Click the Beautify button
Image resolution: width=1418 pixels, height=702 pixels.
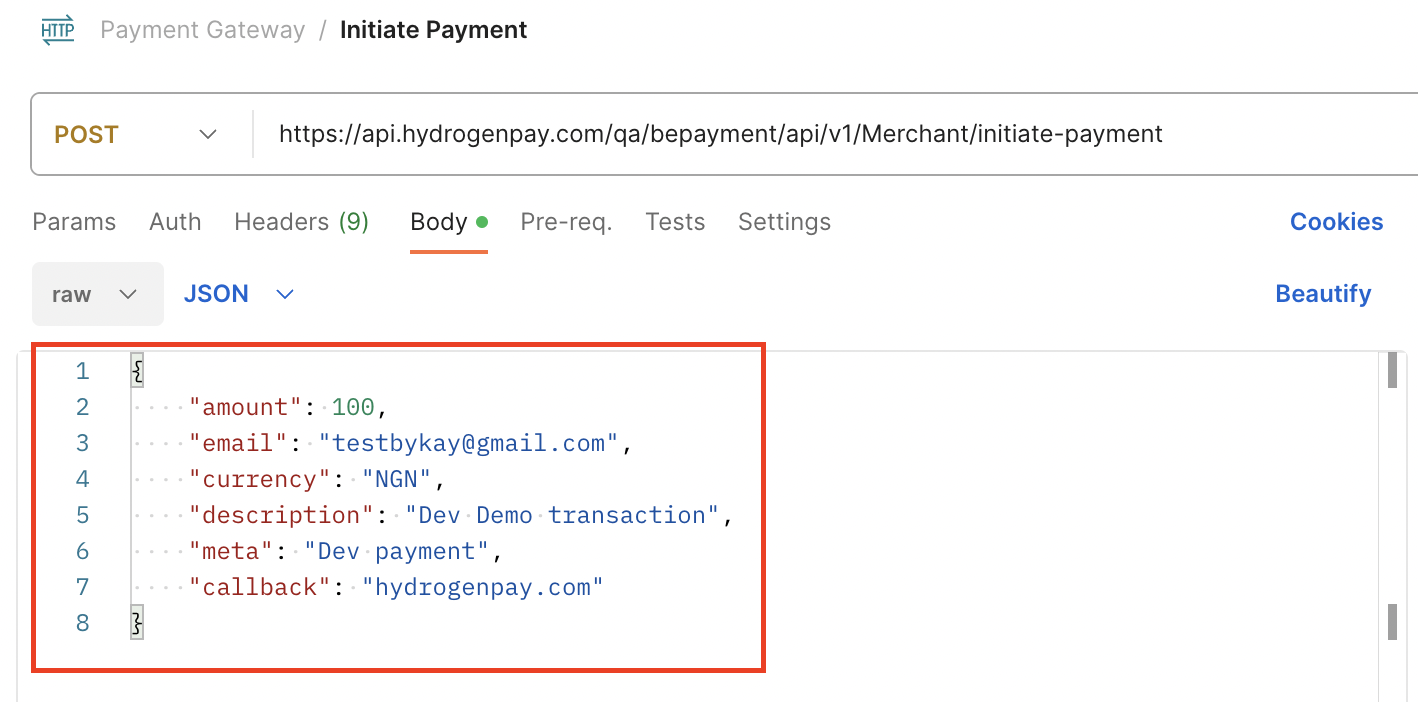coord(1323,294)
